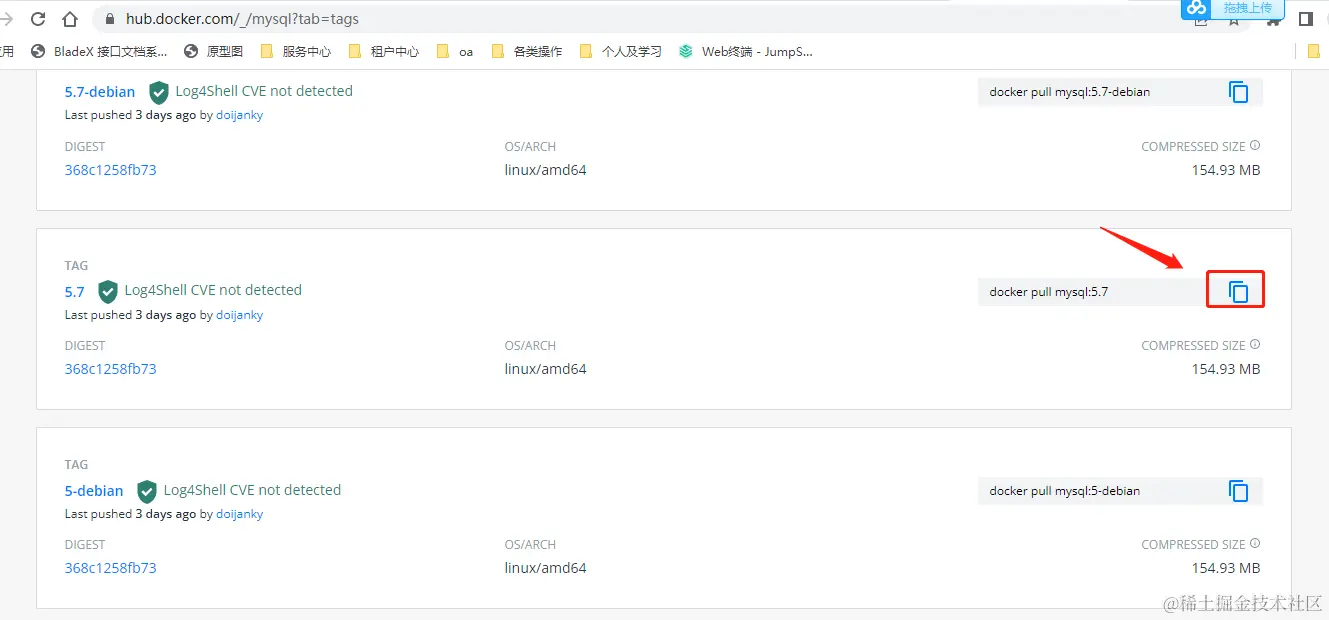Image resolution: width=1329 pixels, height=620 pixels.
Task: Go to the browser home page icon
Action: [x=70, y=19]
